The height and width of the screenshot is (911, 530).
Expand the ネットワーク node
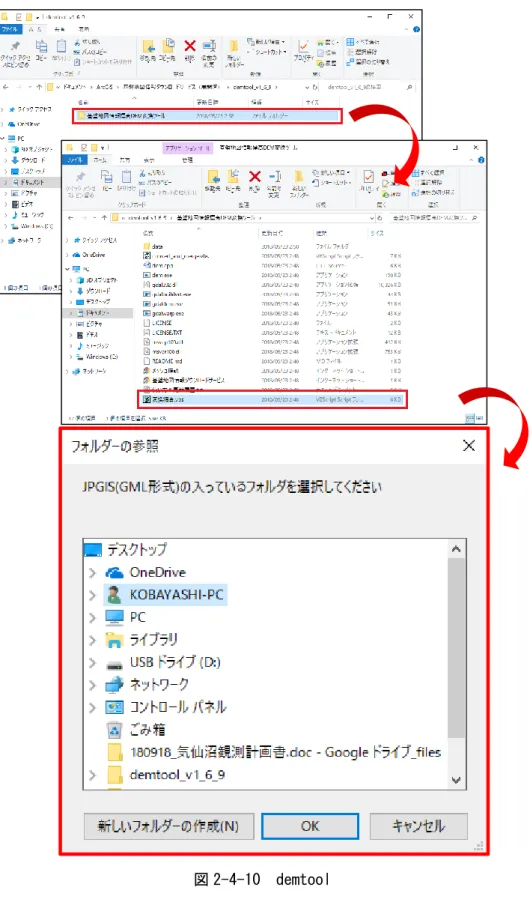pyautogui.click(x=92, y=685)
